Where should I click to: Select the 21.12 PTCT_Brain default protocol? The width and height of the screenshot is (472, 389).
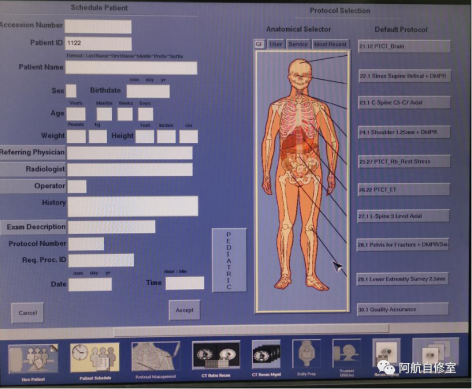pos(404,46)
